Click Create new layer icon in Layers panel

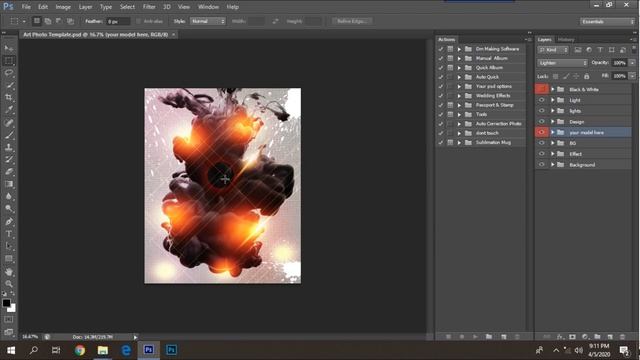click(x=610, y=337)
